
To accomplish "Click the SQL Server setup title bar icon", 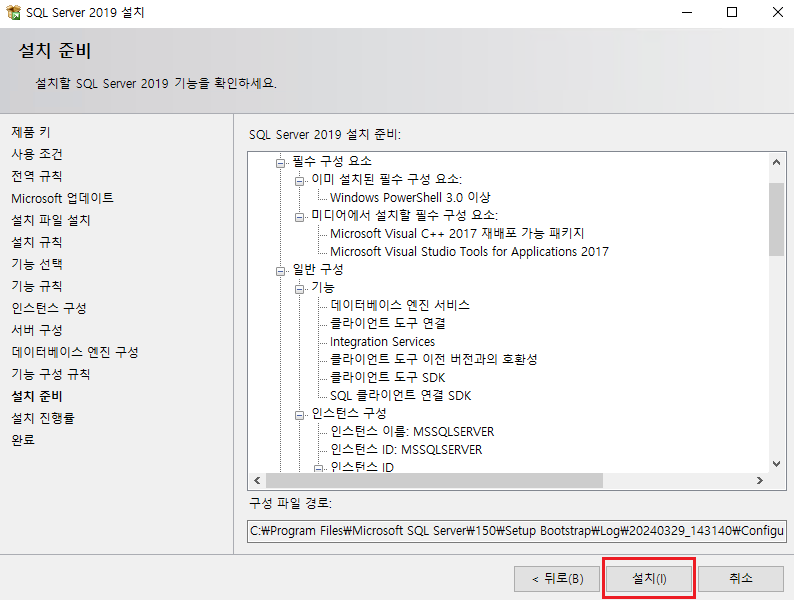I will tap(14, 12).
